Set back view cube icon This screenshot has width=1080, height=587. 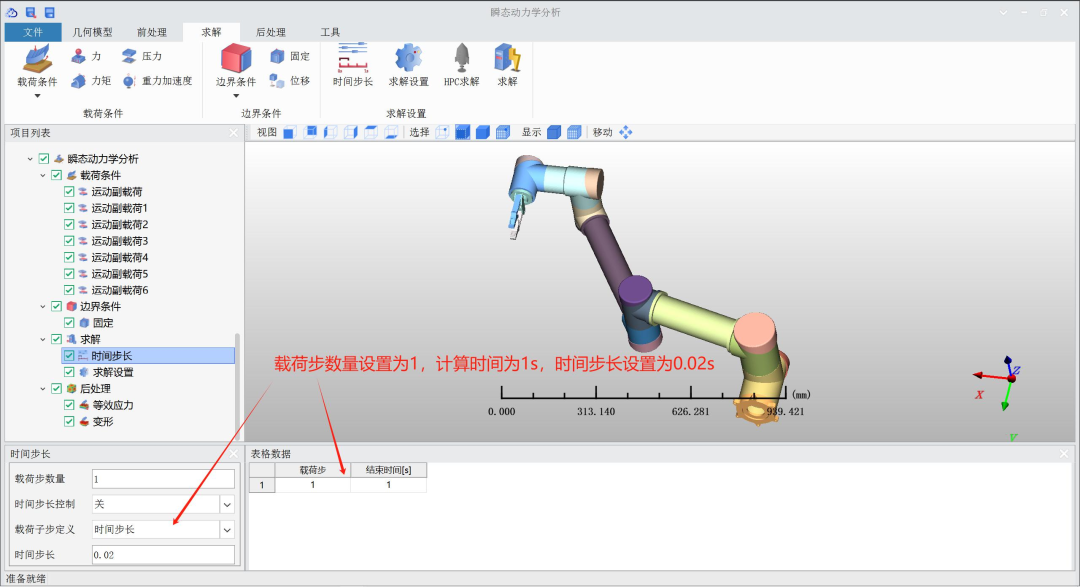(311, 132)
